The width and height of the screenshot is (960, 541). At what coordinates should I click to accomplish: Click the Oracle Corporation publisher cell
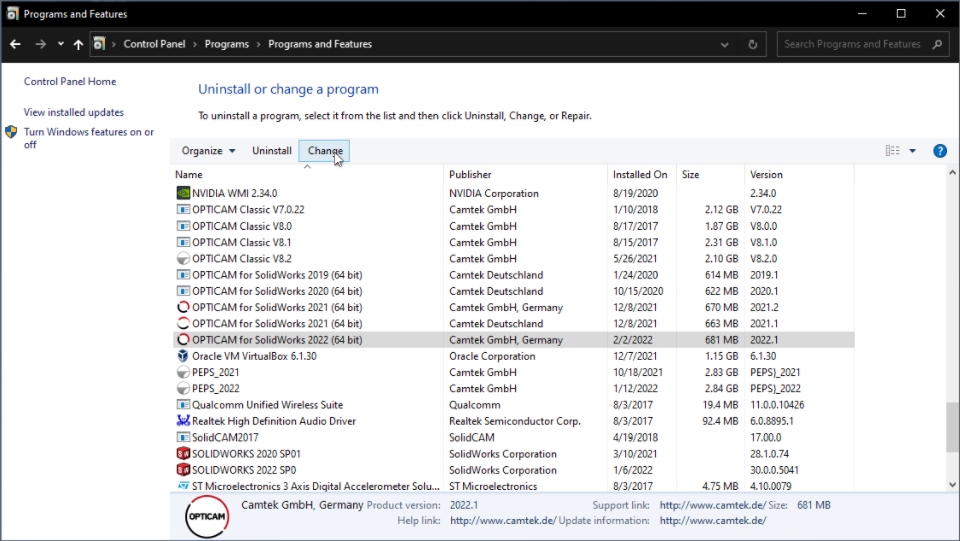492,356
